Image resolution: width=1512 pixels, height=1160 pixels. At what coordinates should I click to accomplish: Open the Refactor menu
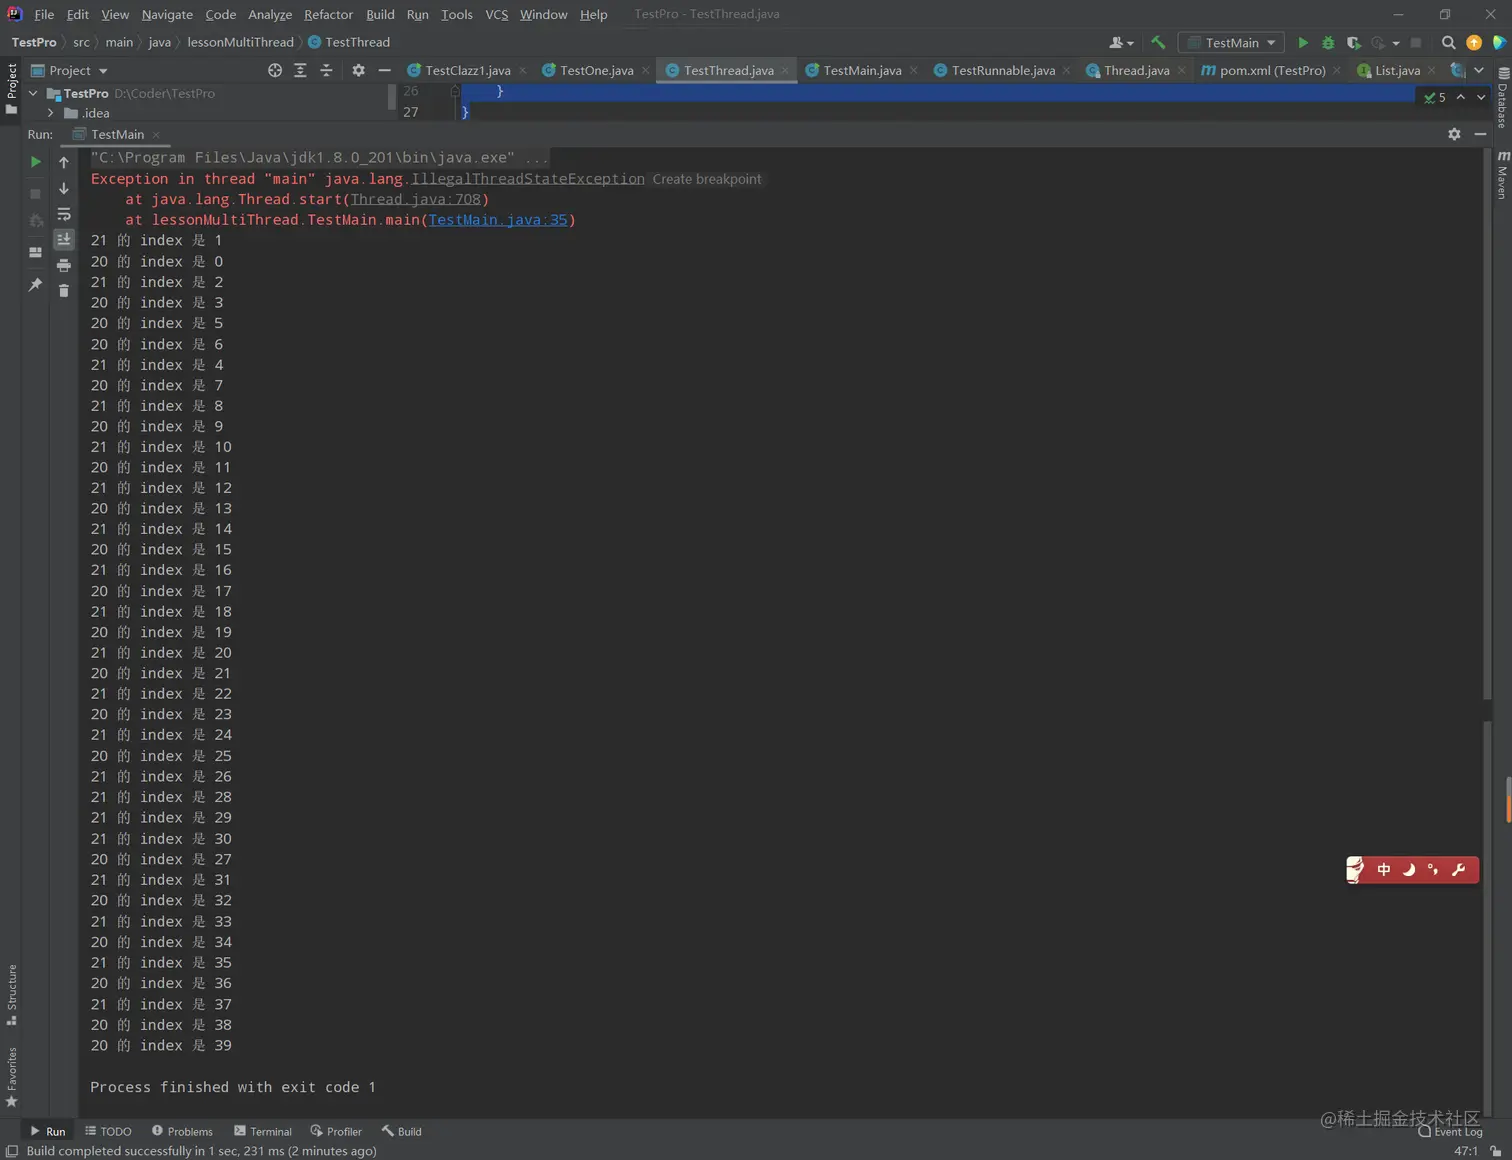tap(328, 14)
